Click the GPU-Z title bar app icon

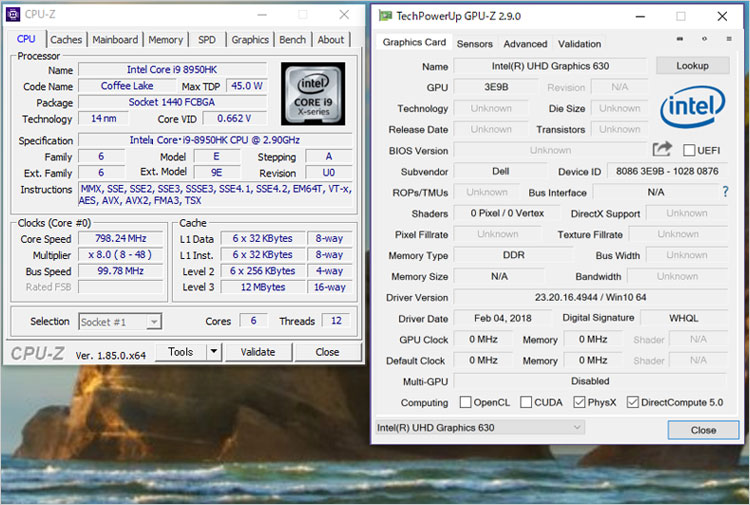(x=385, y=16)
